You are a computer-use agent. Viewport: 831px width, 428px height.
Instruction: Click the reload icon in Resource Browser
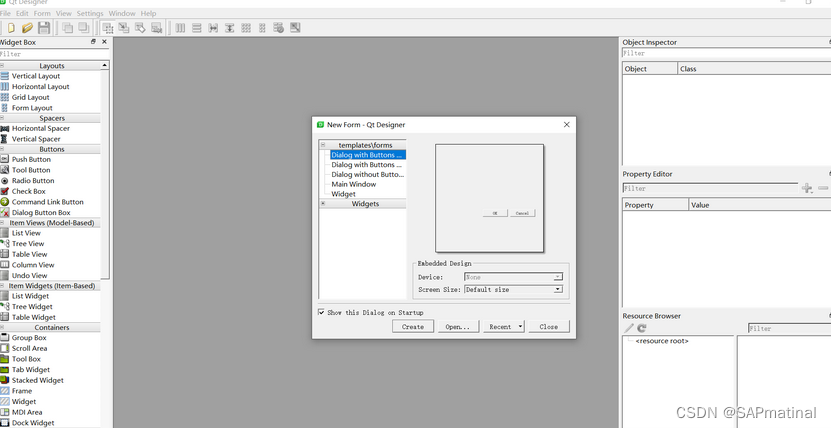click(642, 328)
